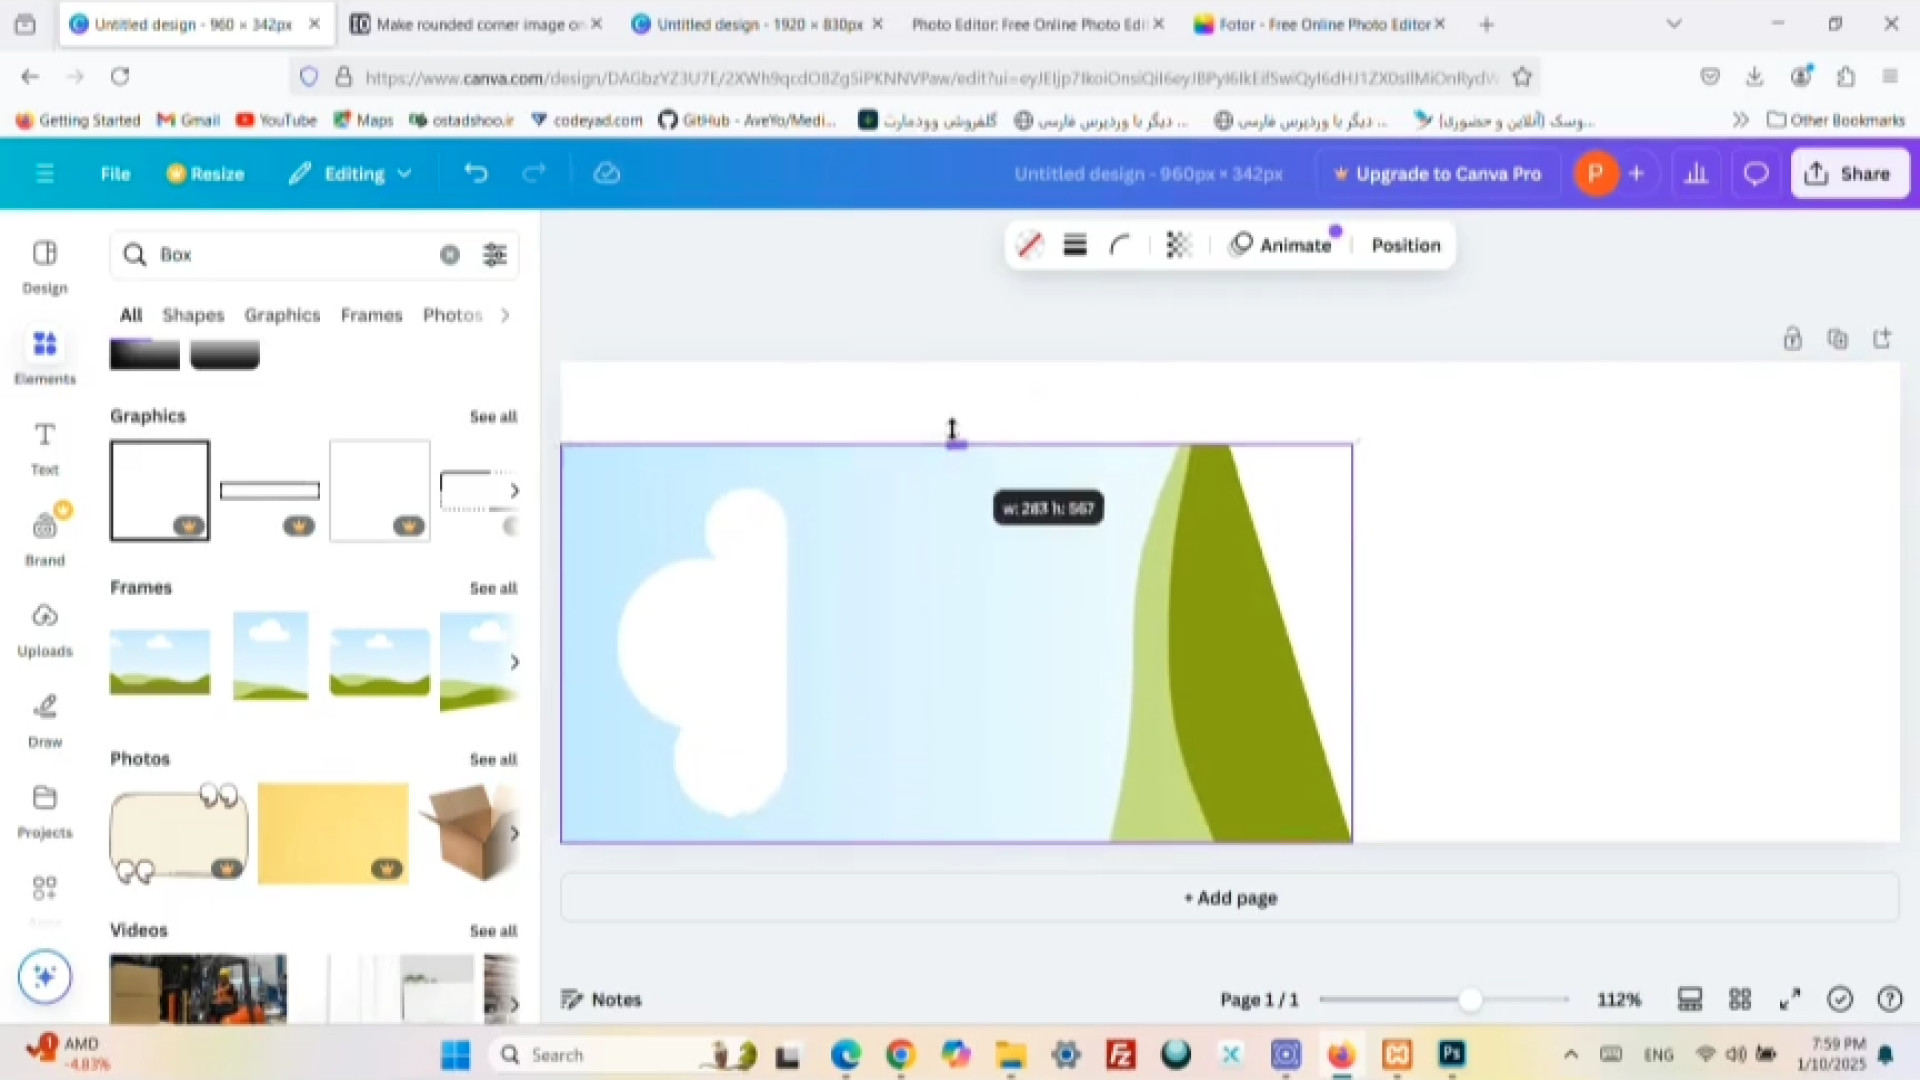Image resolution: width=1920 pixels, height=1080 pixels.
Task: Open the Uploads panel
Action: pyautogui.click(x=44, y=630)
